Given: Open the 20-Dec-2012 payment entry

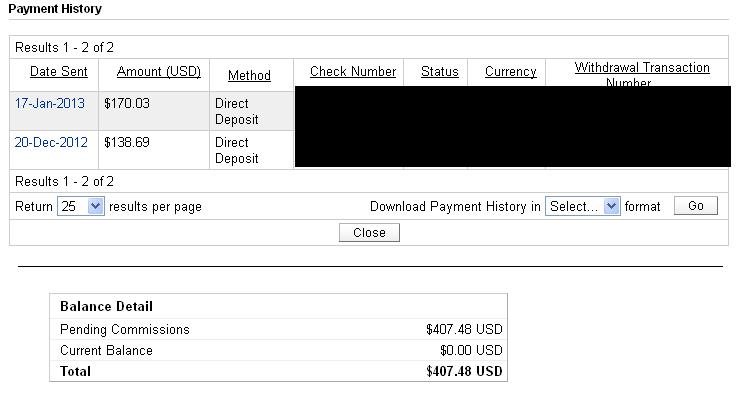Looking at the screenshot, I should click(51, 142).
